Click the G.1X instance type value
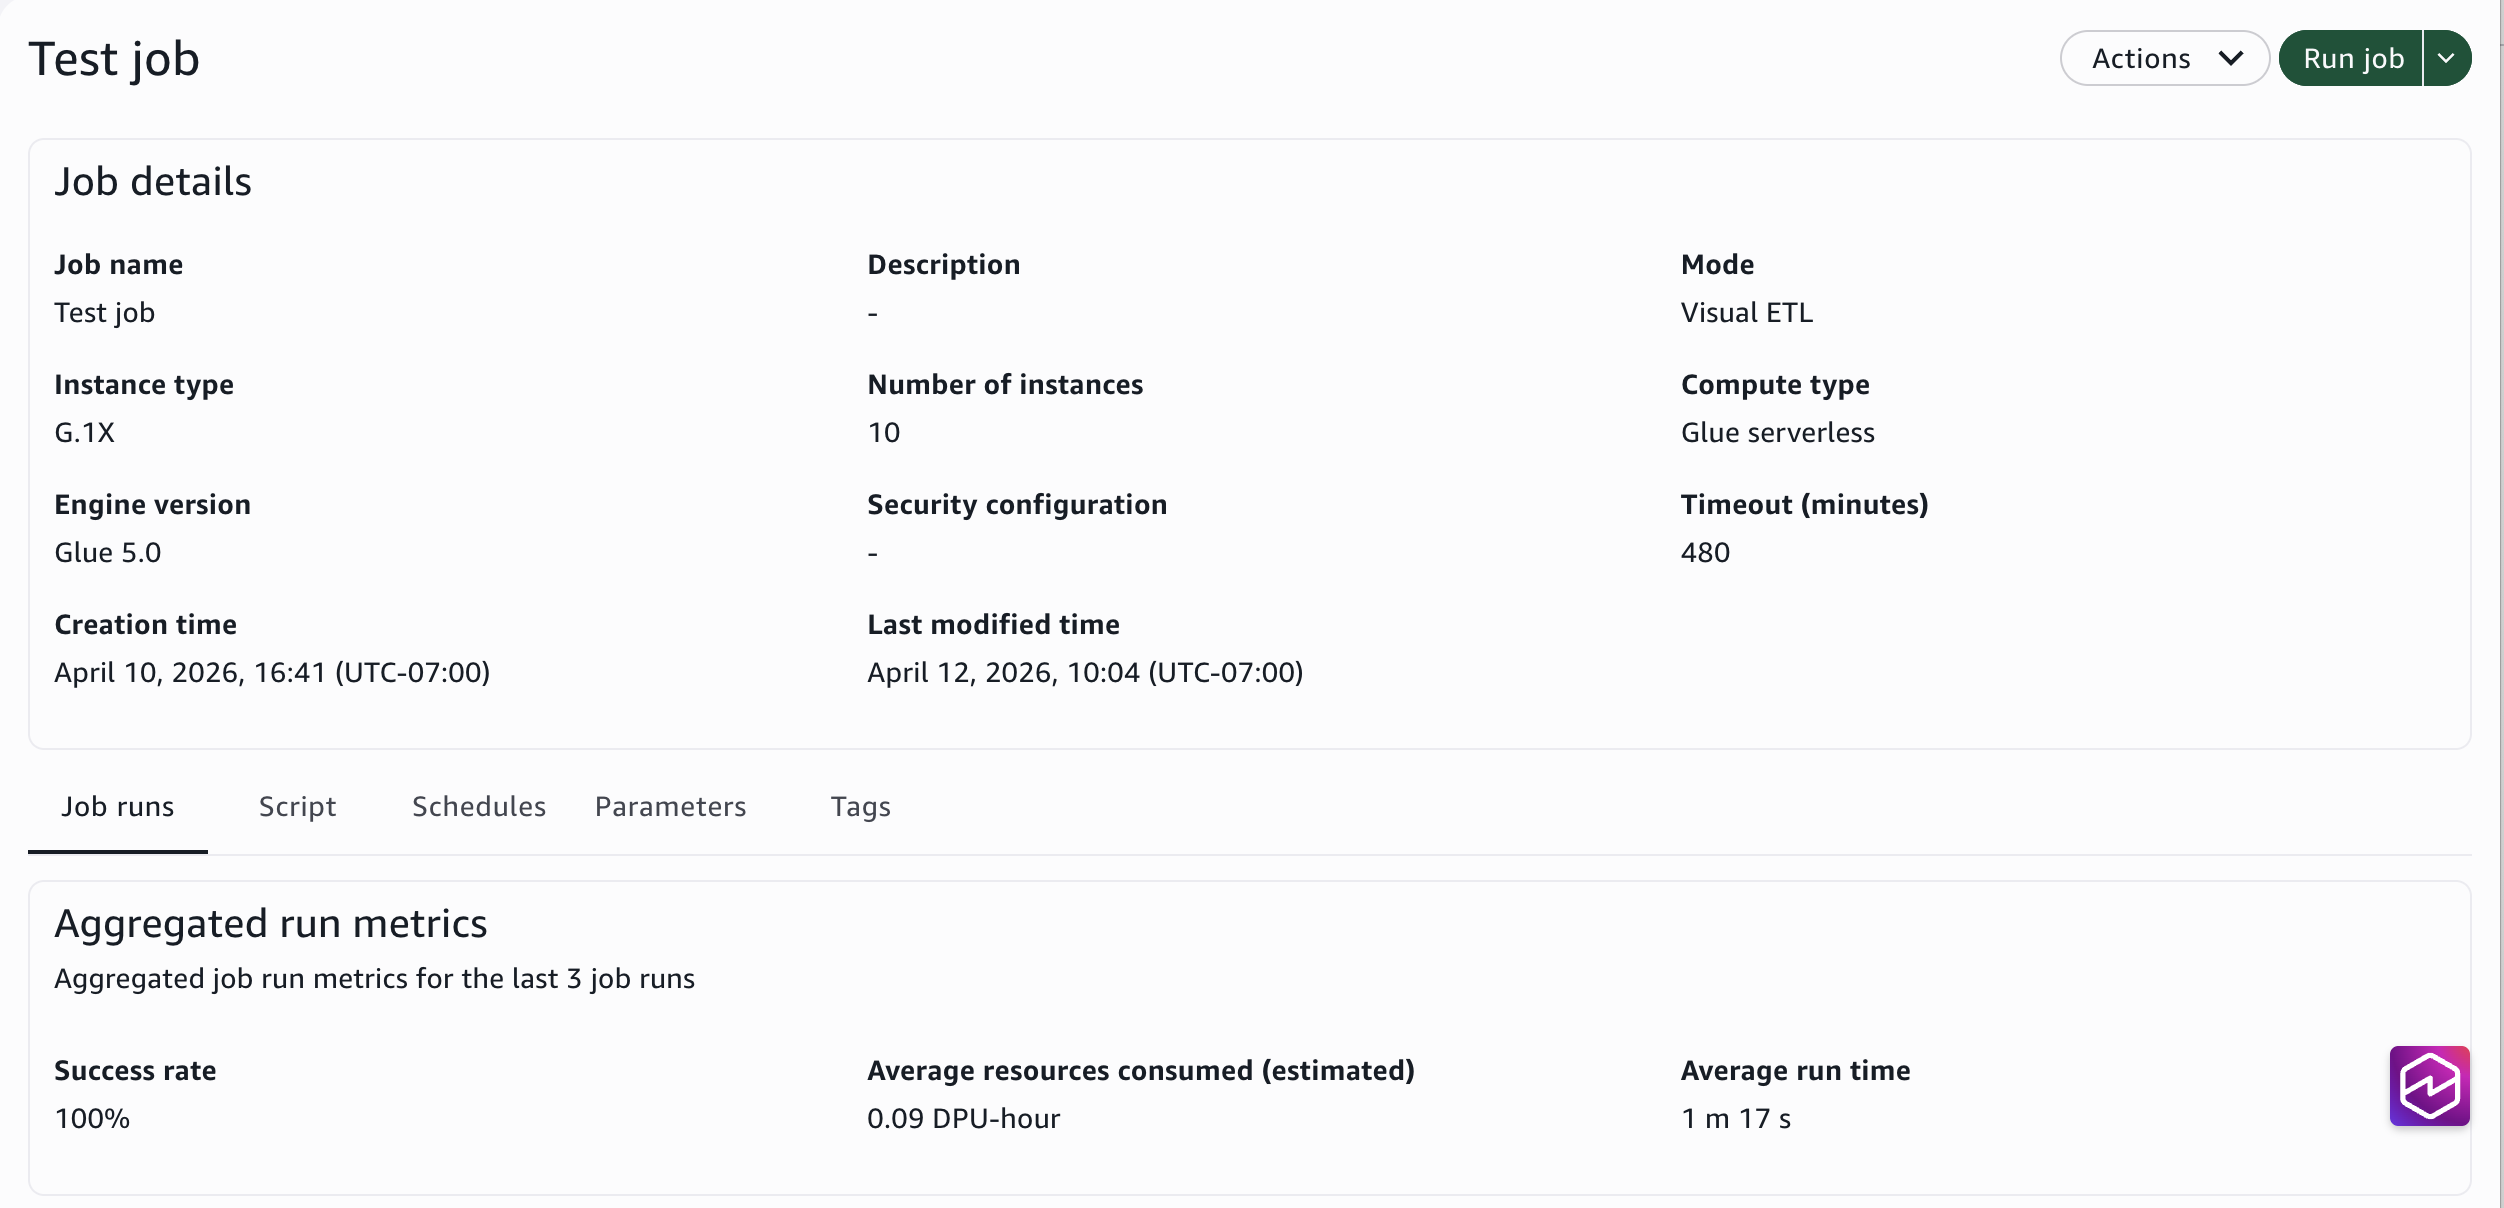2504x1208 pixels. click(x=85, y=433)
